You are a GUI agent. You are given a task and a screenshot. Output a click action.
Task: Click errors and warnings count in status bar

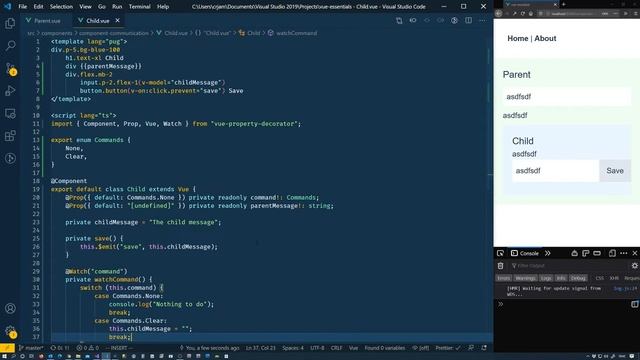(x=88, y=348)
